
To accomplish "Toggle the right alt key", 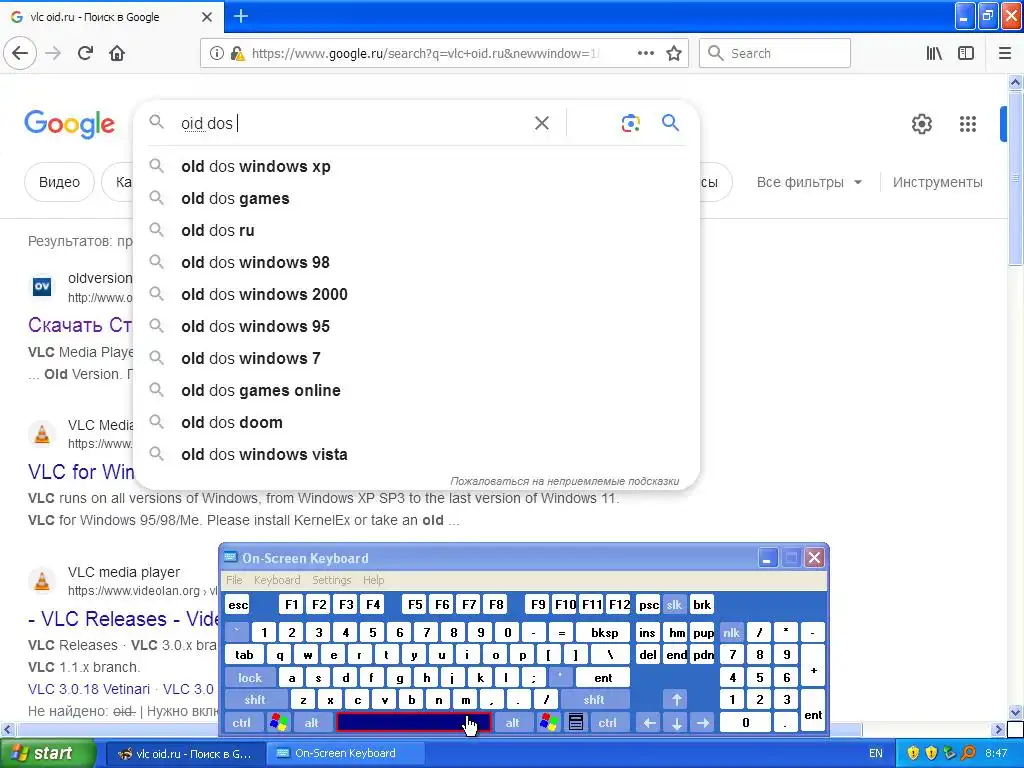I will (x=513, y=722).
